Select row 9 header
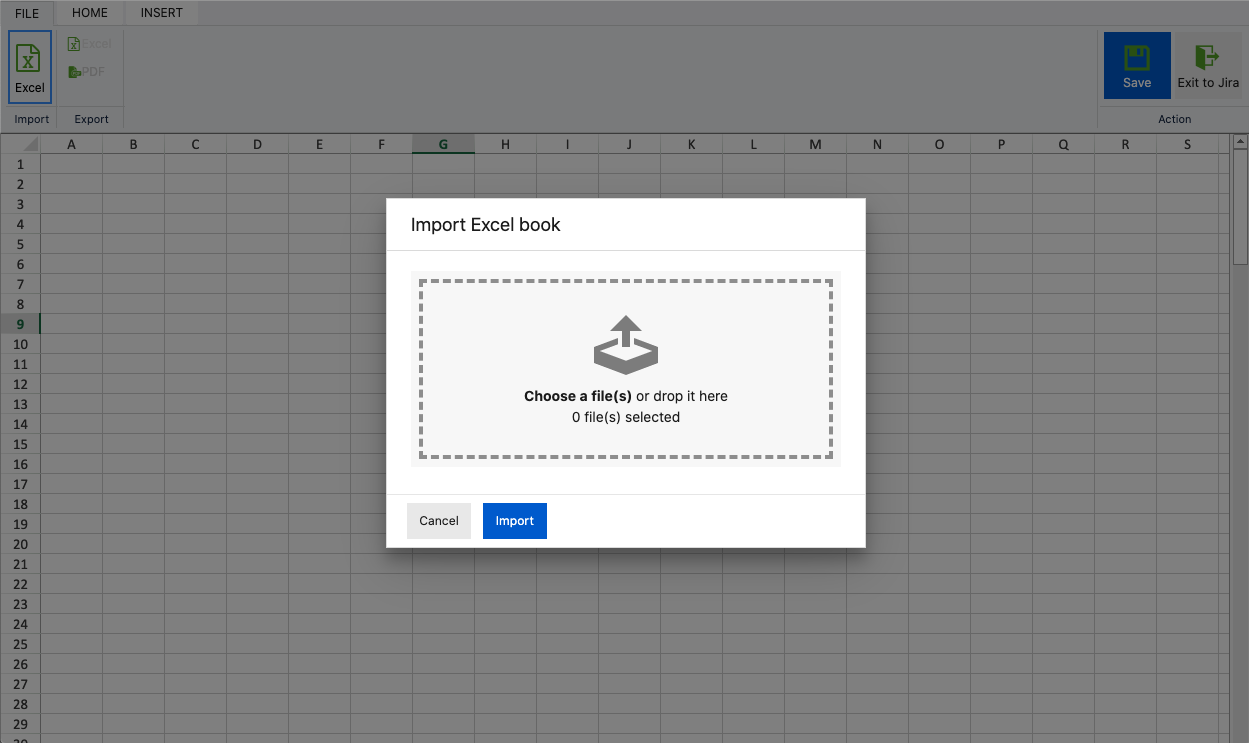Screen dimensions: 1249x743 pos(20,323)
